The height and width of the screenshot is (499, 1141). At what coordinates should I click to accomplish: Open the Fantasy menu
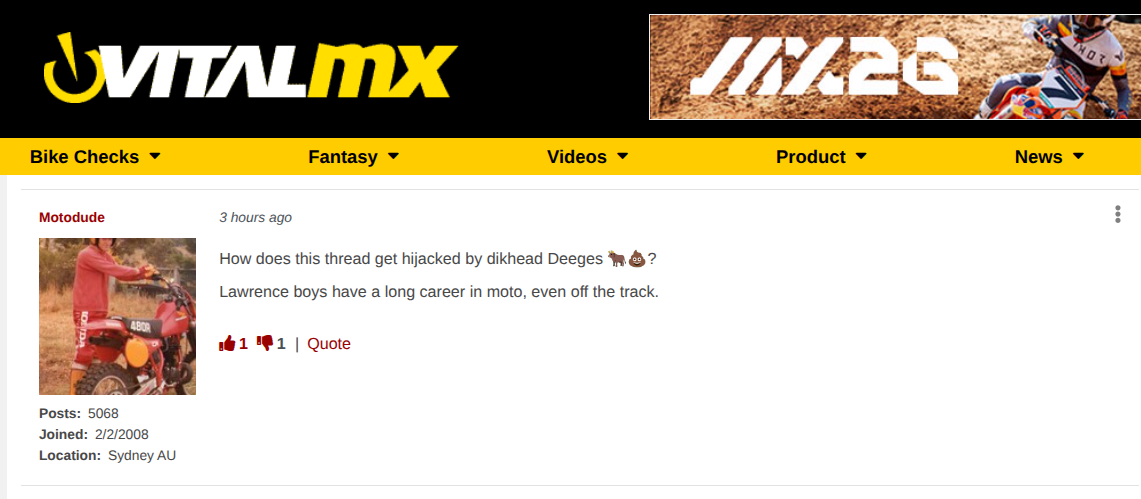point(343,157)
